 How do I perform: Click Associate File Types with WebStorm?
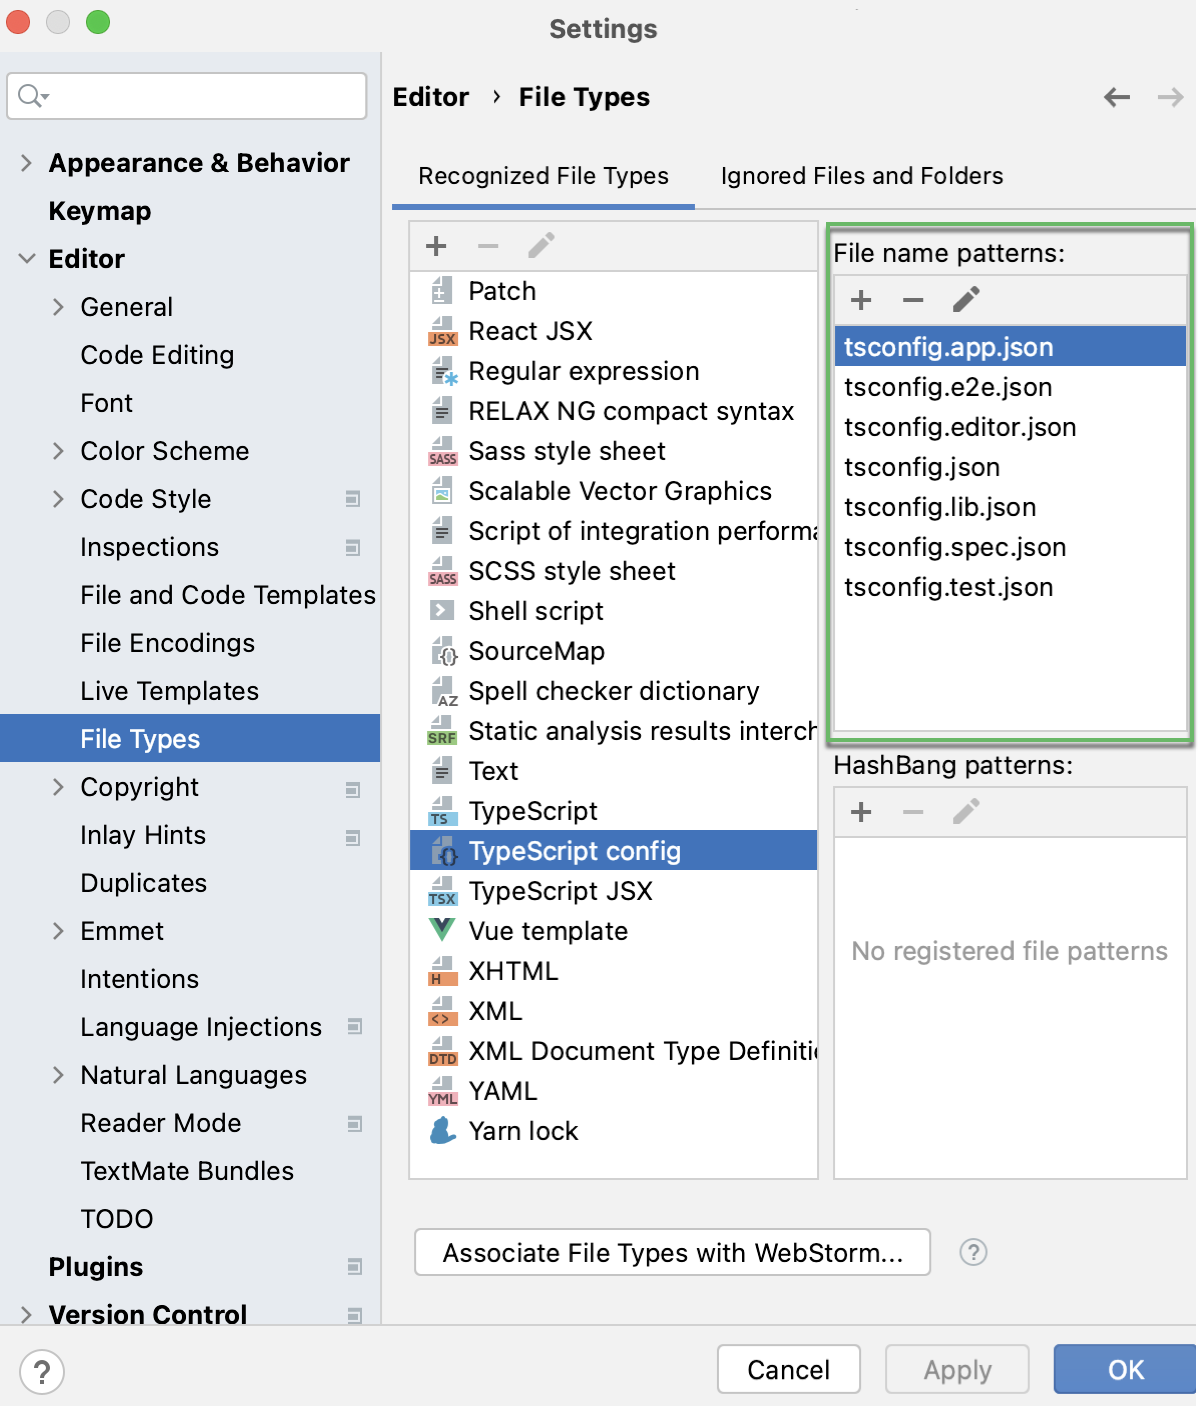click(672, 1252)
